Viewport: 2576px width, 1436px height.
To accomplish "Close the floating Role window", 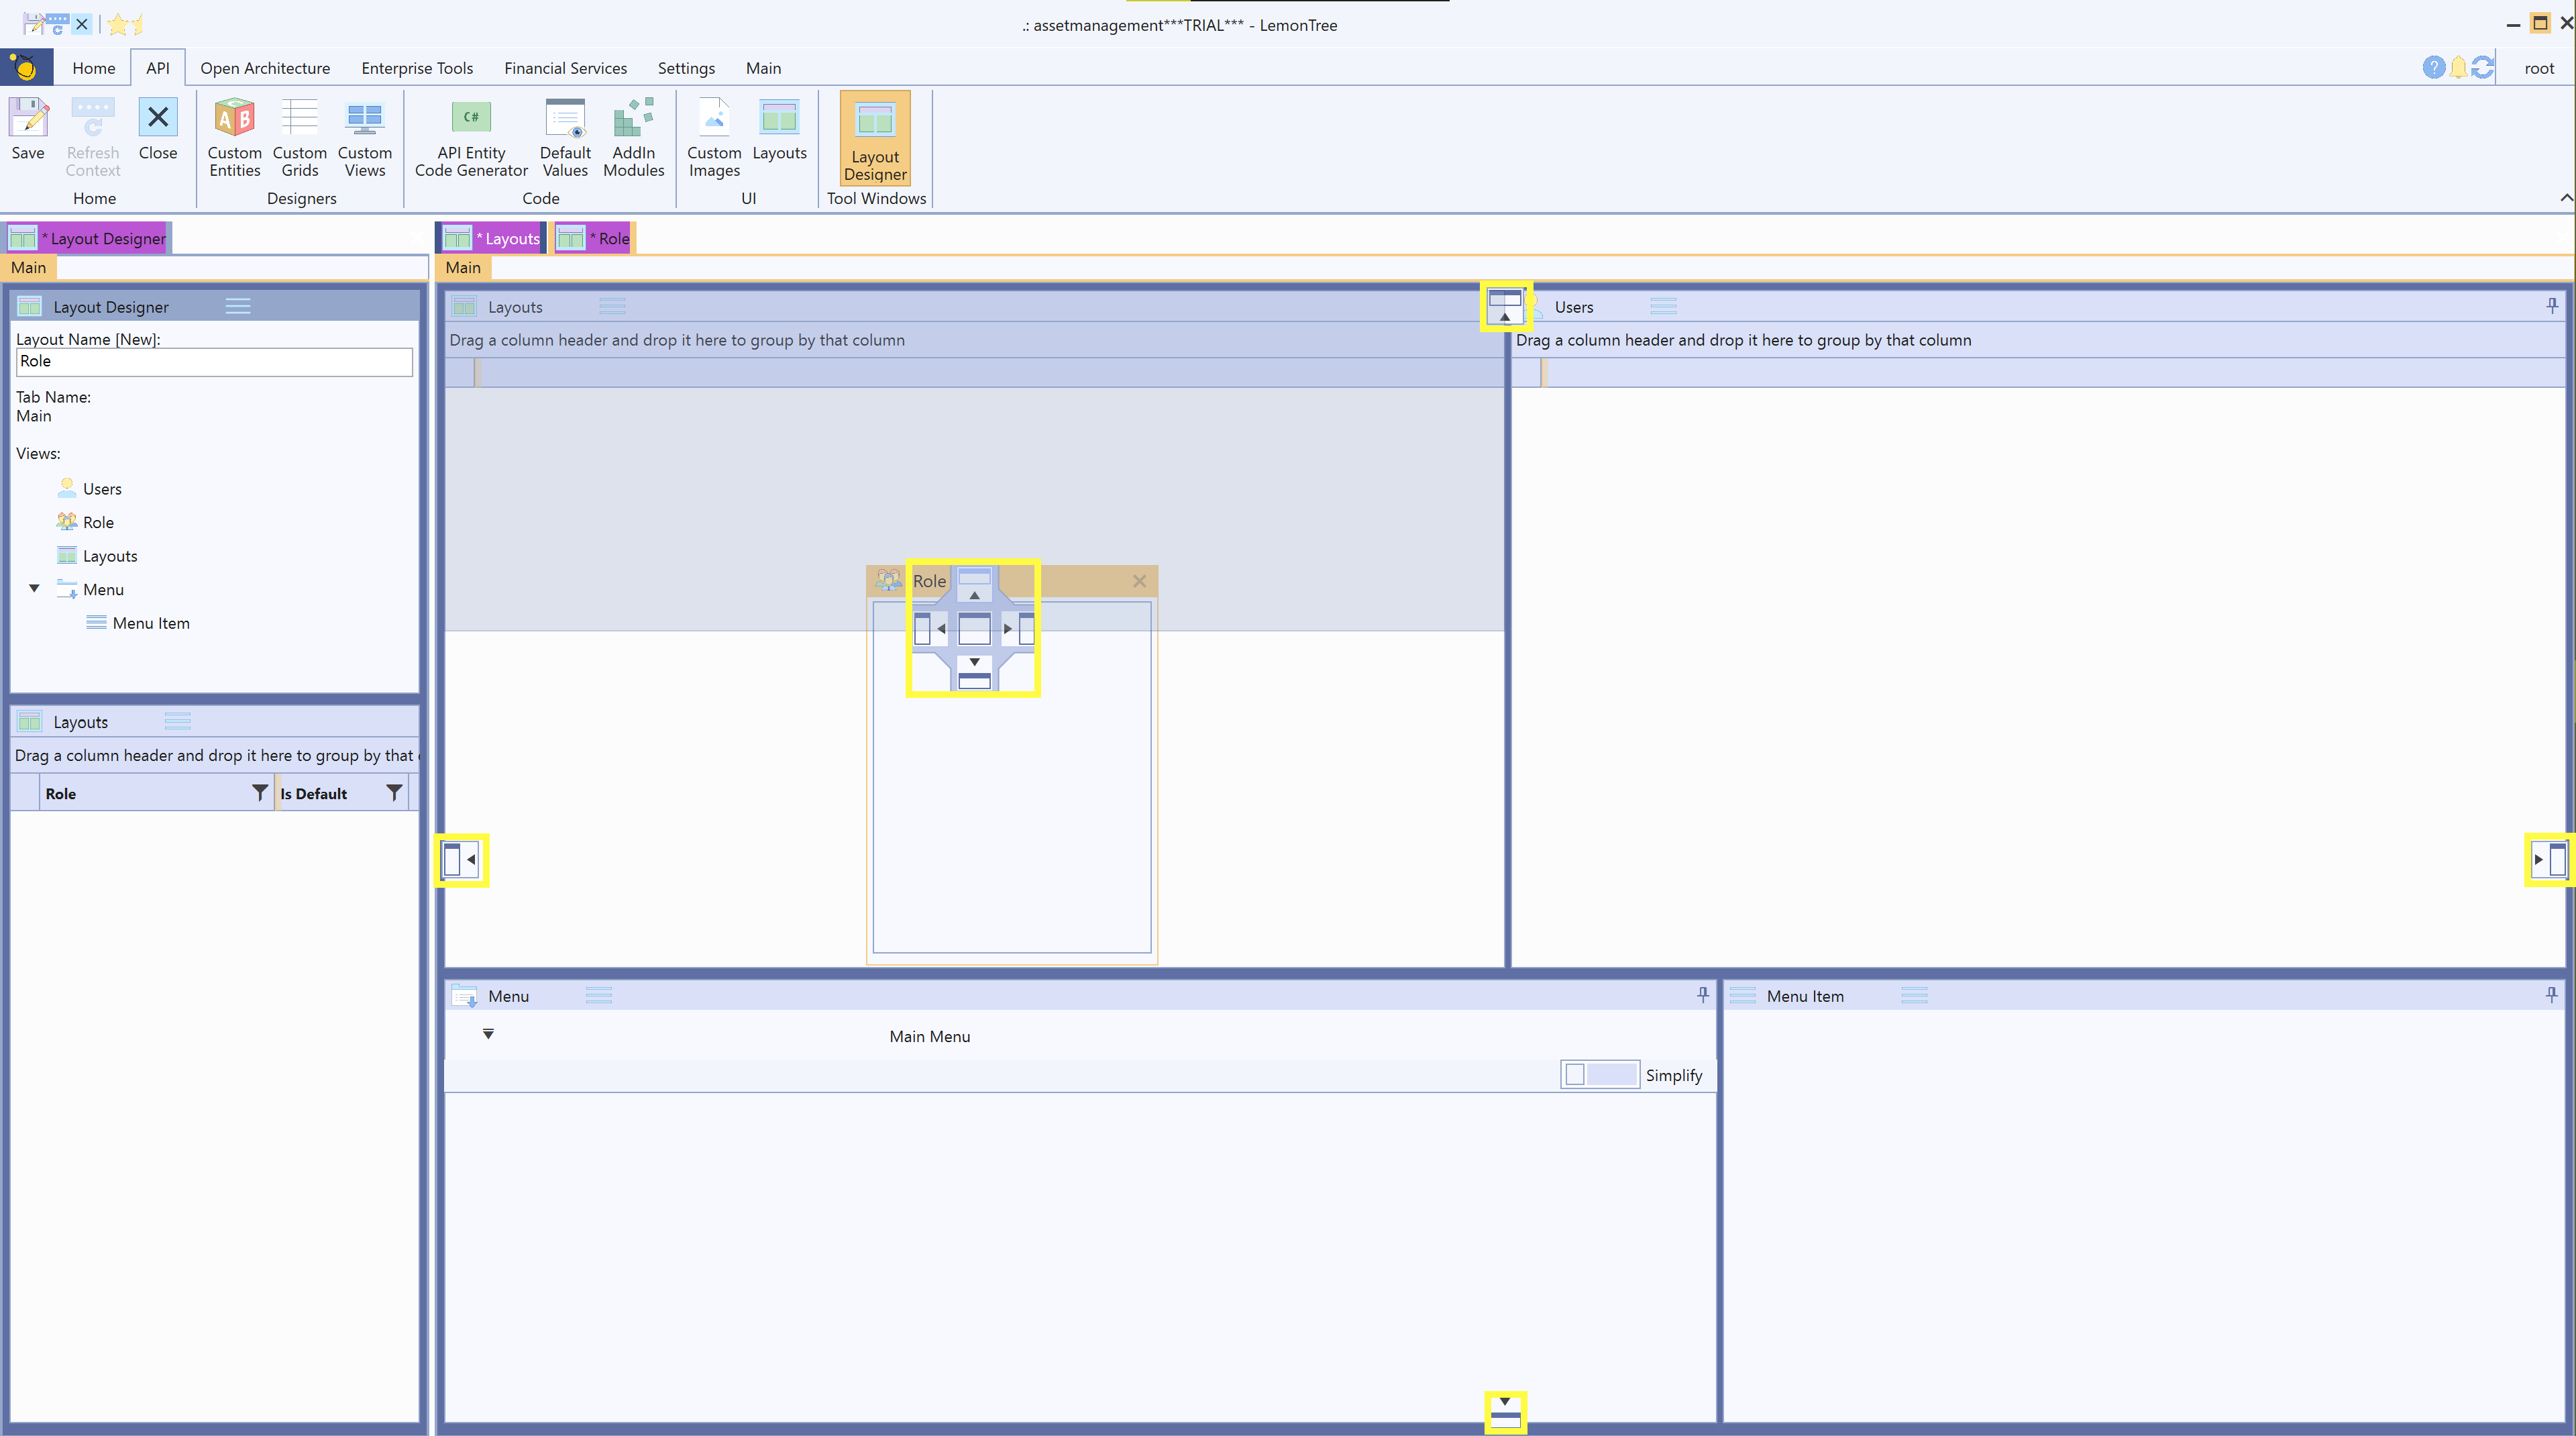I will click(x=1139, y=581).
